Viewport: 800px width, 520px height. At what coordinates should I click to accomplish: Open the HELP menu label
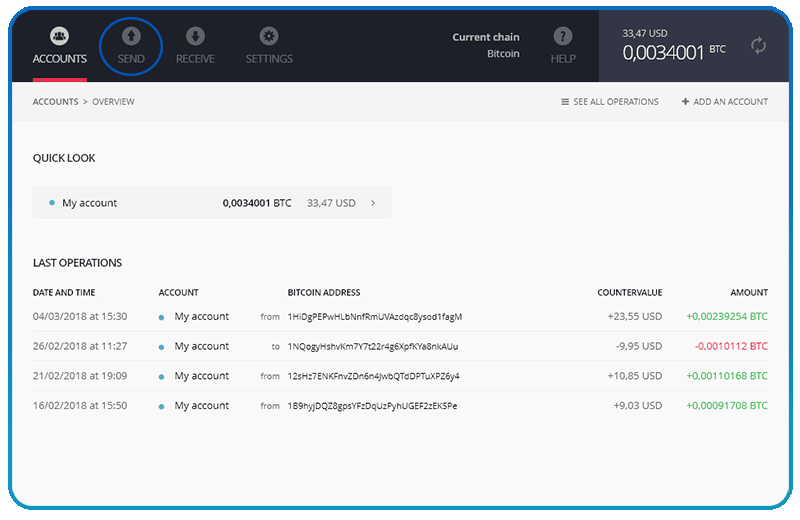click(563, 59)
